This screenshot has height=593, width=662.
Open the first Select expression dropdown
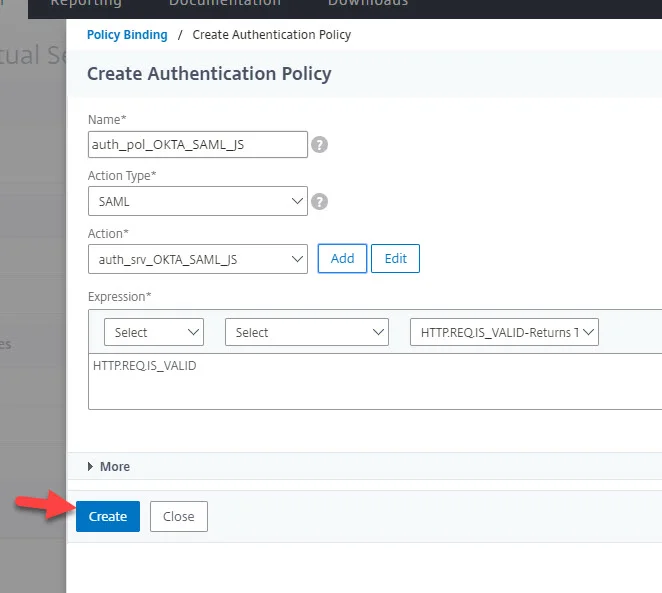[154, 332]
